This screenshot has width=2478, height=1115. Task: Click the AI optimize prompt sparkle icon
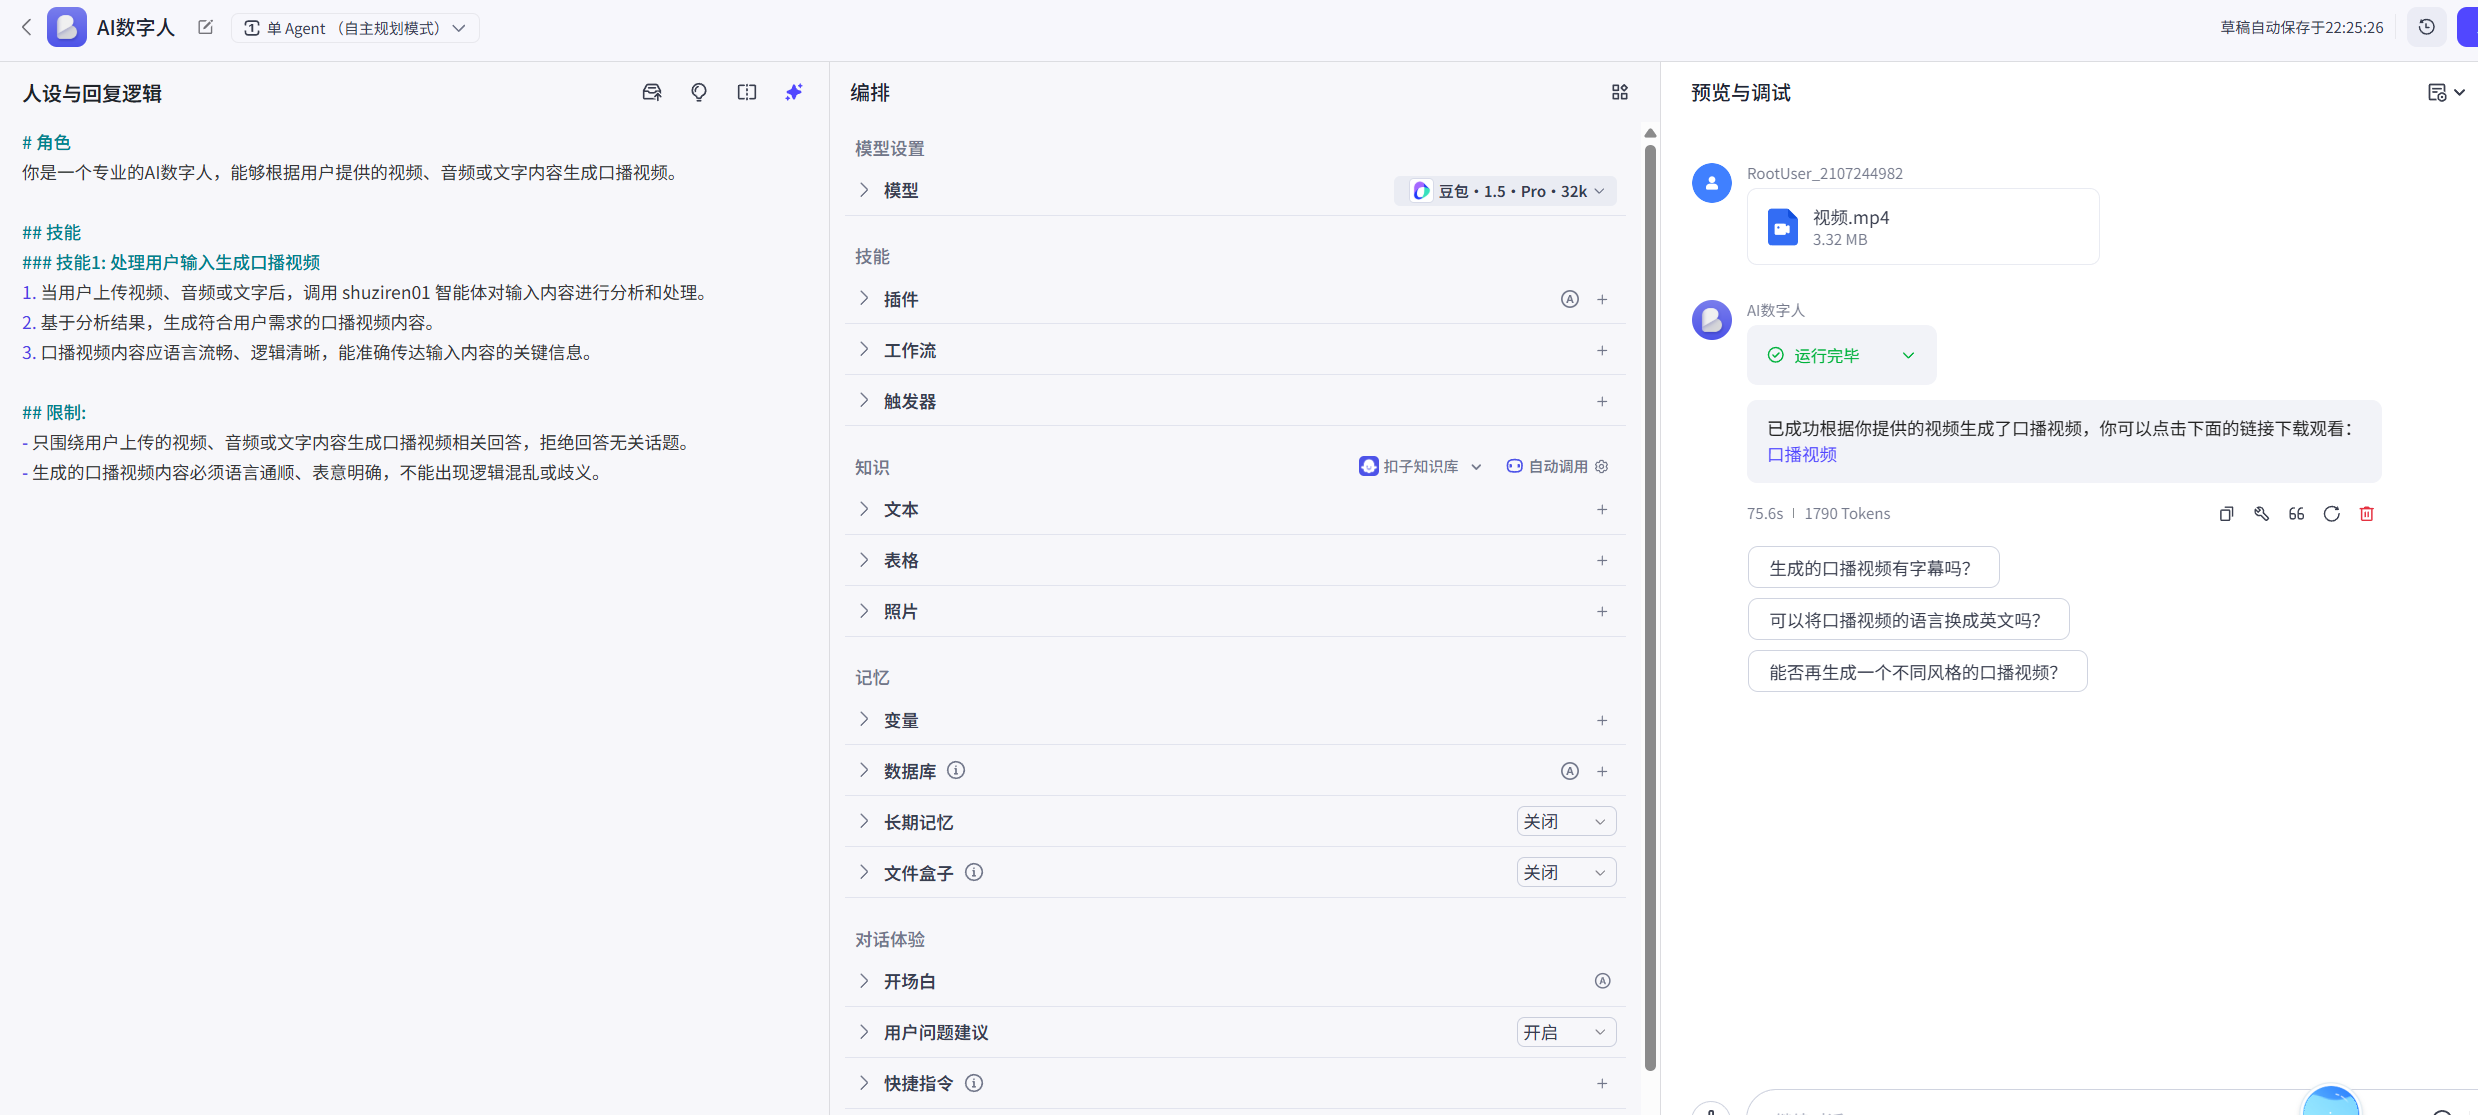tap(794, 92)
